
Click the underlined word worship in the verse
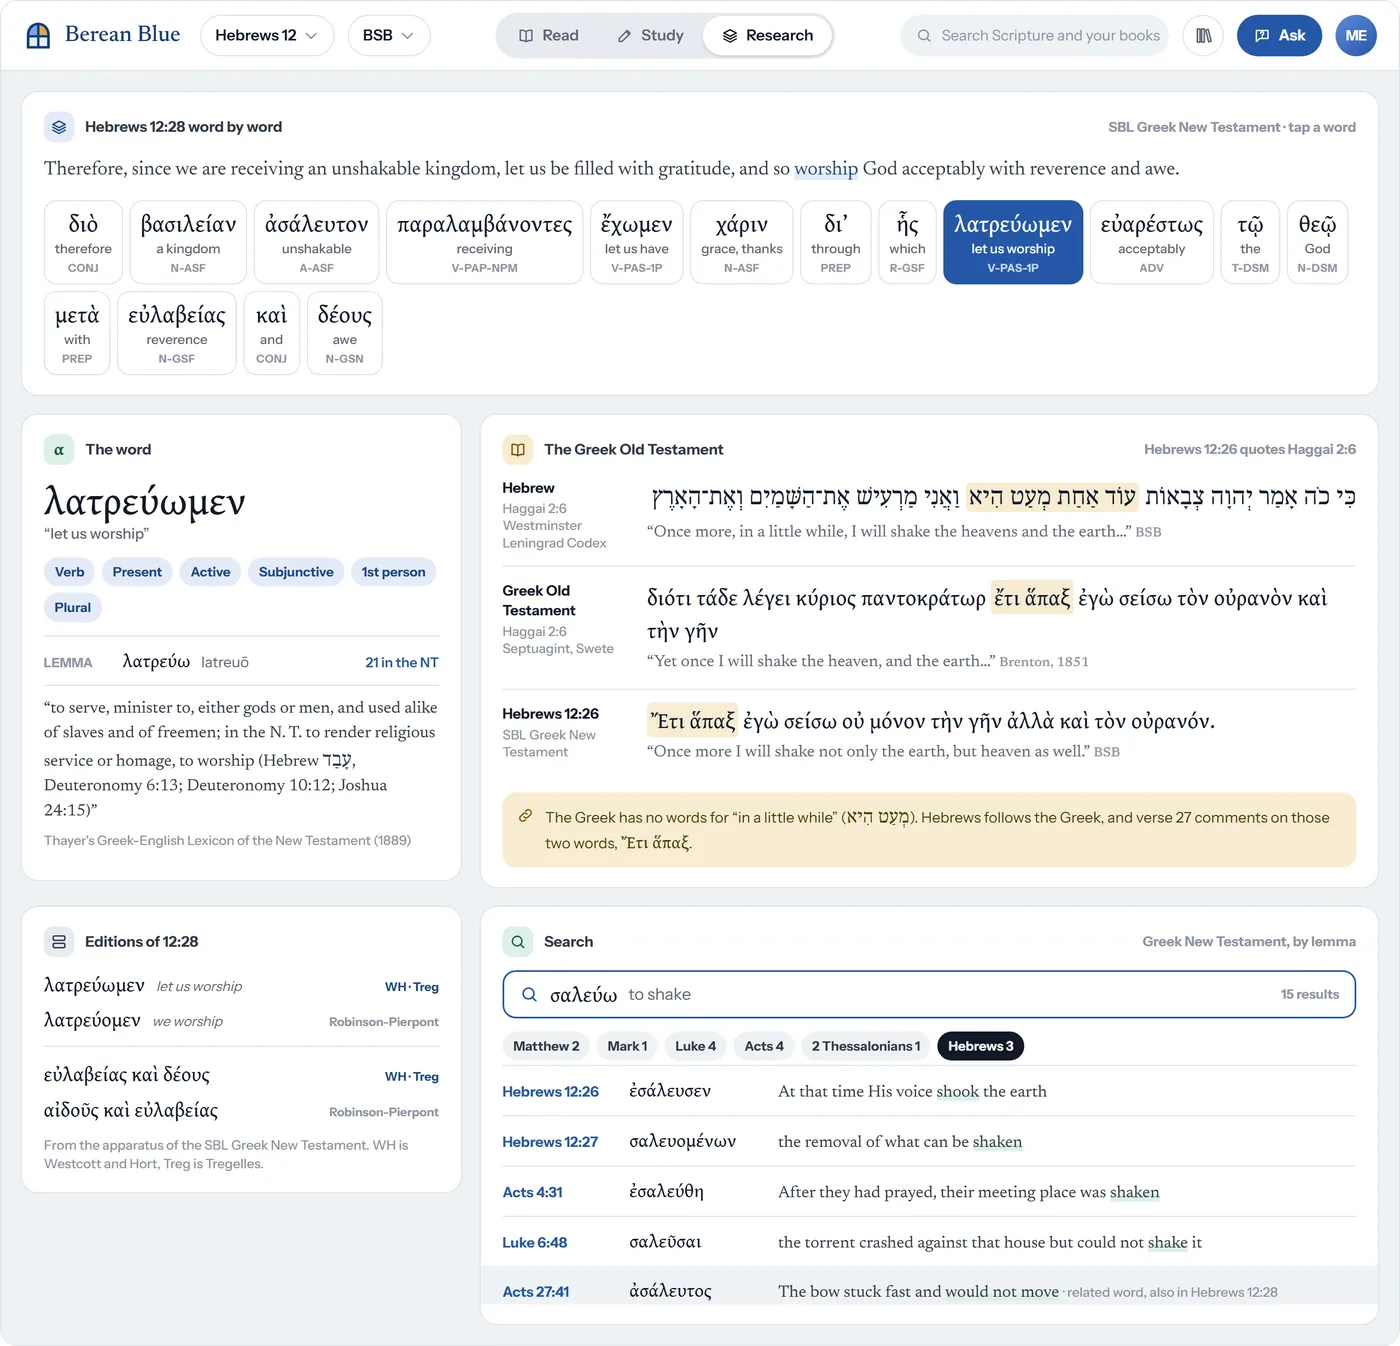click(x=826, y=169)
